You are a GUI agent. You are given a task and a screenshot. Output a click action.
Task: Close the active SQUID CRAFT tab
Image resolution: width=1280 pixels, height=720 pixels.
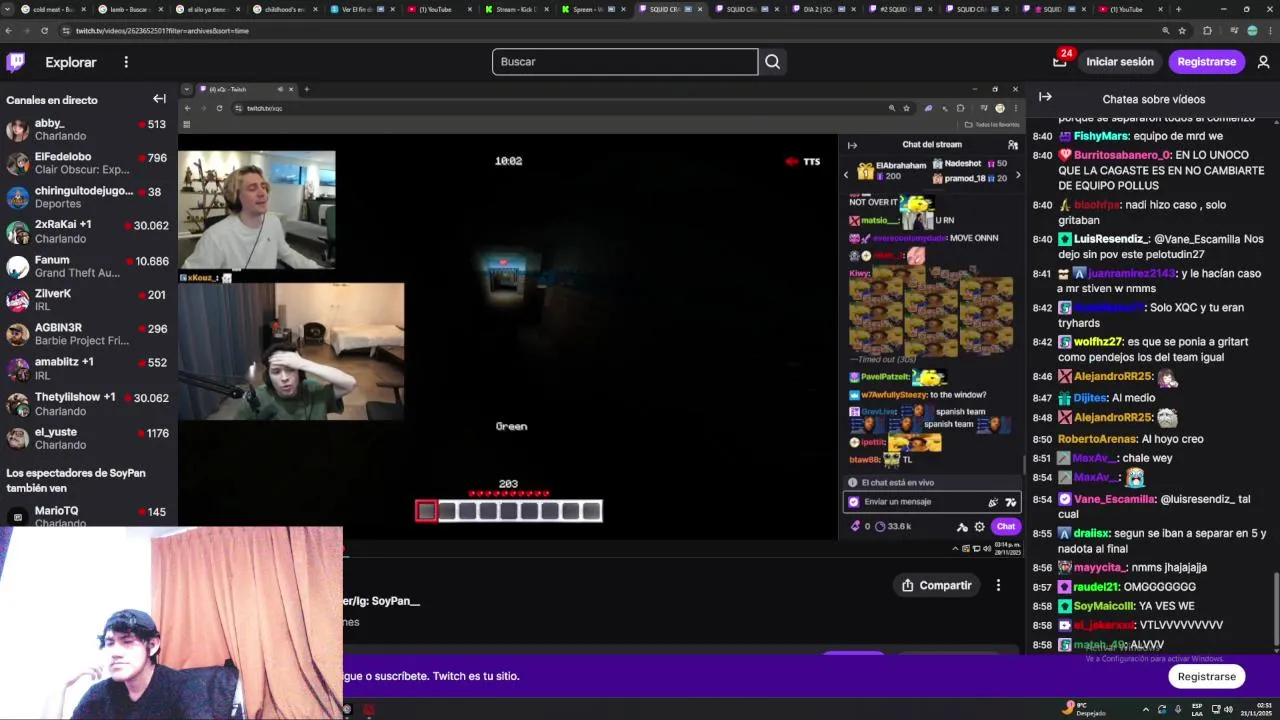[x=700, y=9]
